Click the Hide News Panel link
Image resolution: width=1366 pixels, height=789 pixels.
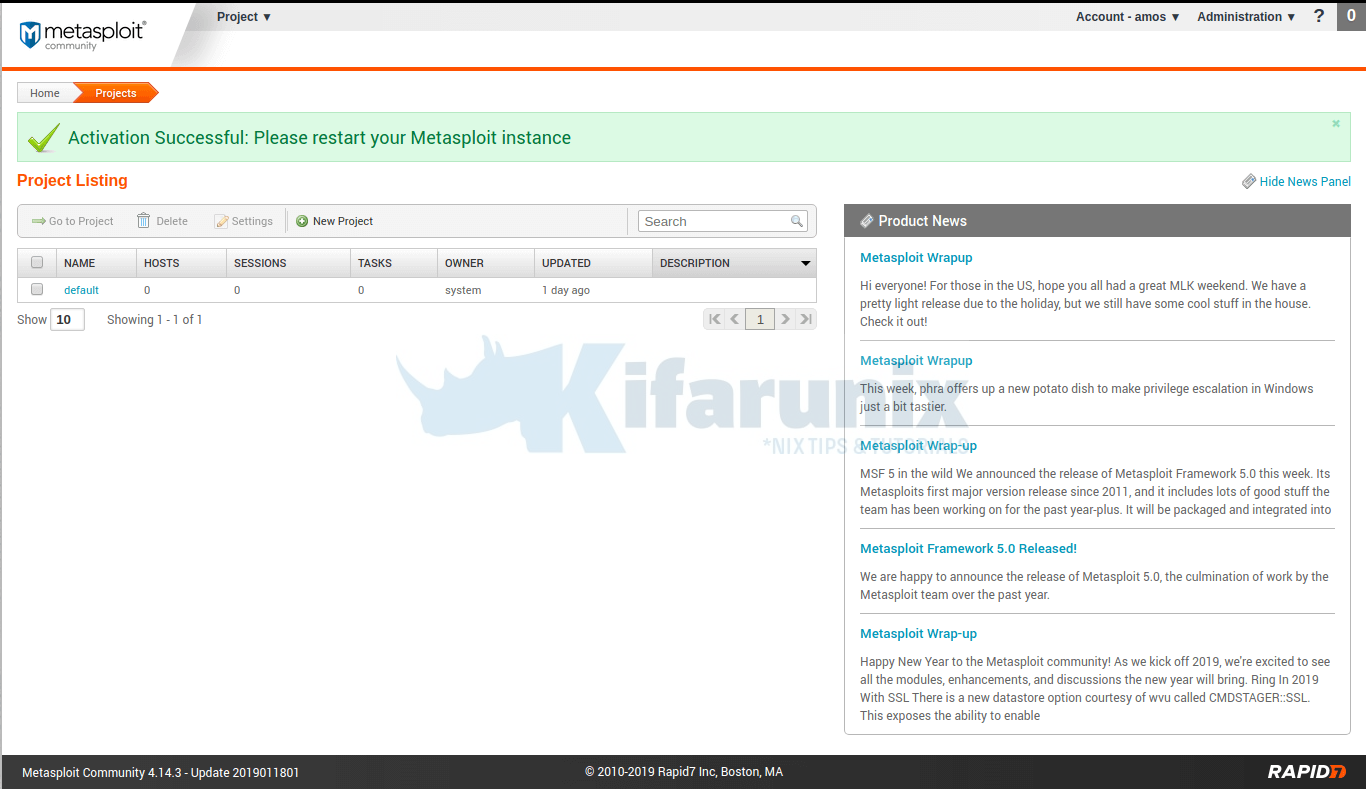pyautogui.click(x=1296, y=181)
